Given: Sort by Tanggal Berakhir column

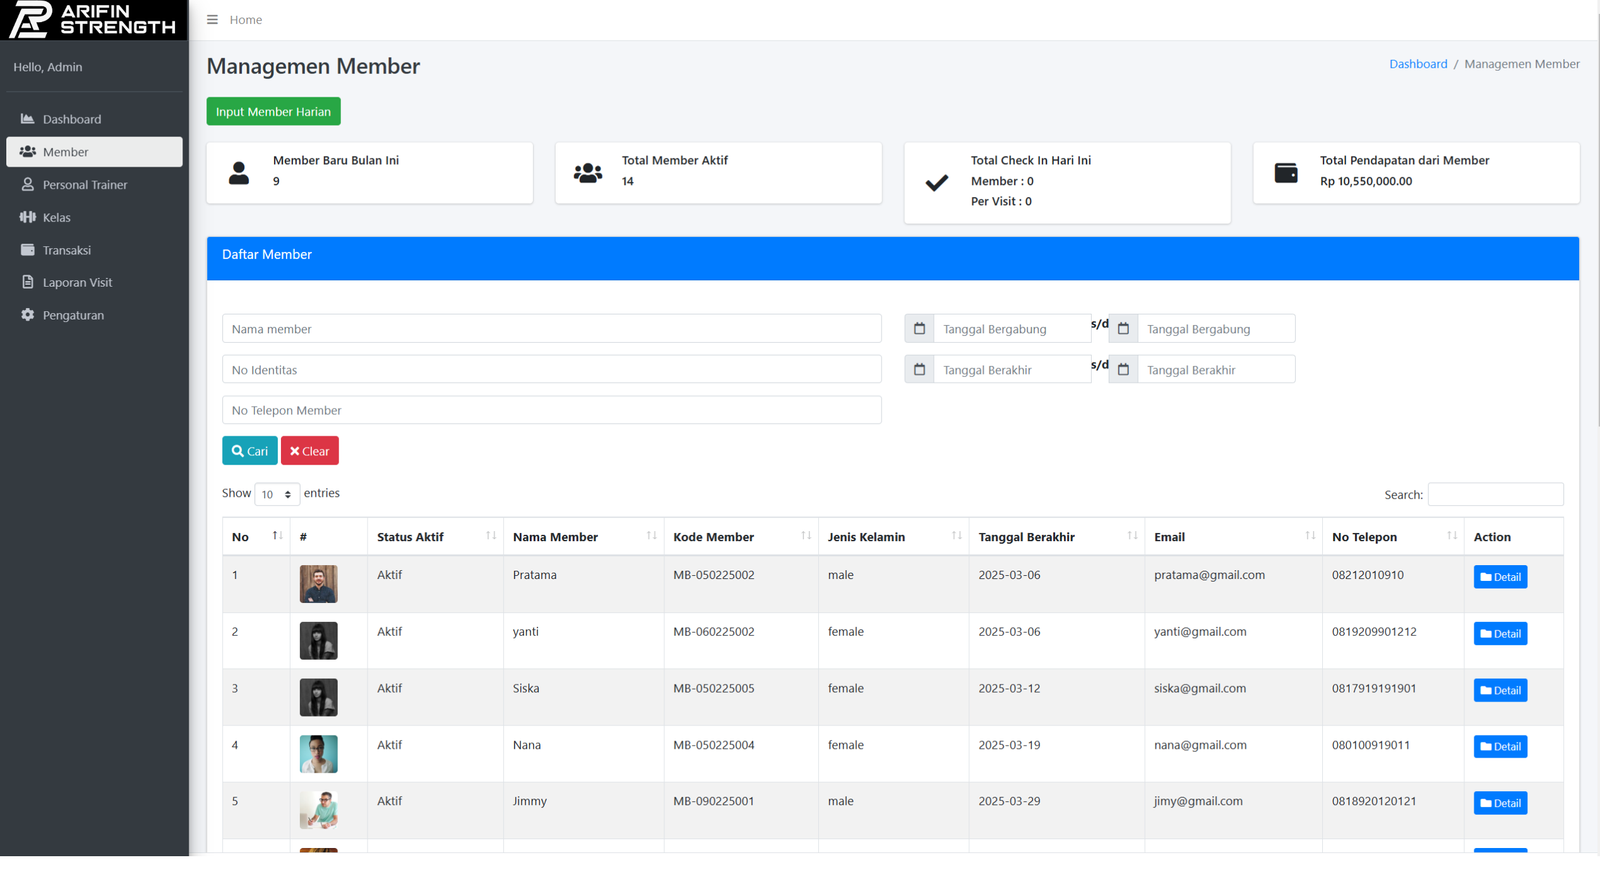Looking at the screenshot, I should pyautogui.click(x=1056, y=537).
